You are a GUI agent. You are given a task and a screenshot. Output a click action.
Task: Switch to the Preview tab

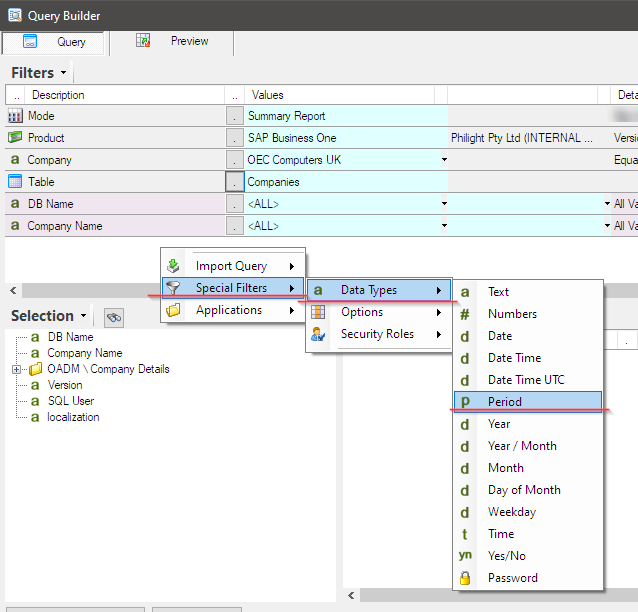(172, 42)
